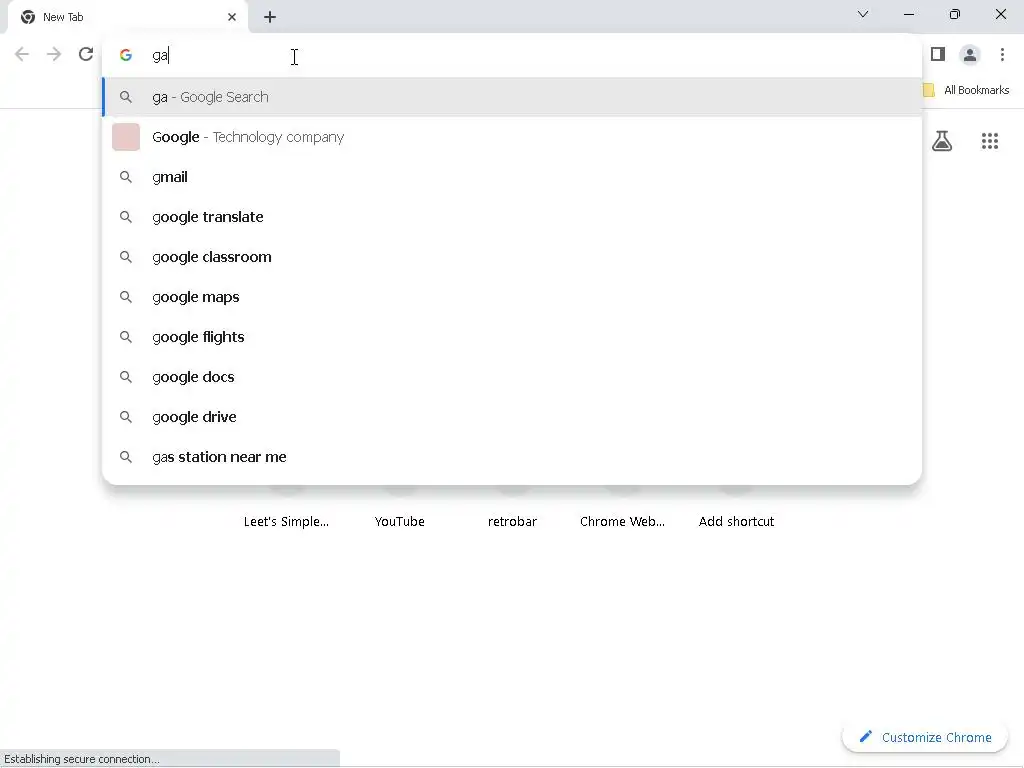Open the retrobar shortcut
This screenshot has width=1024, height=768.
click(x=512, y=521)
